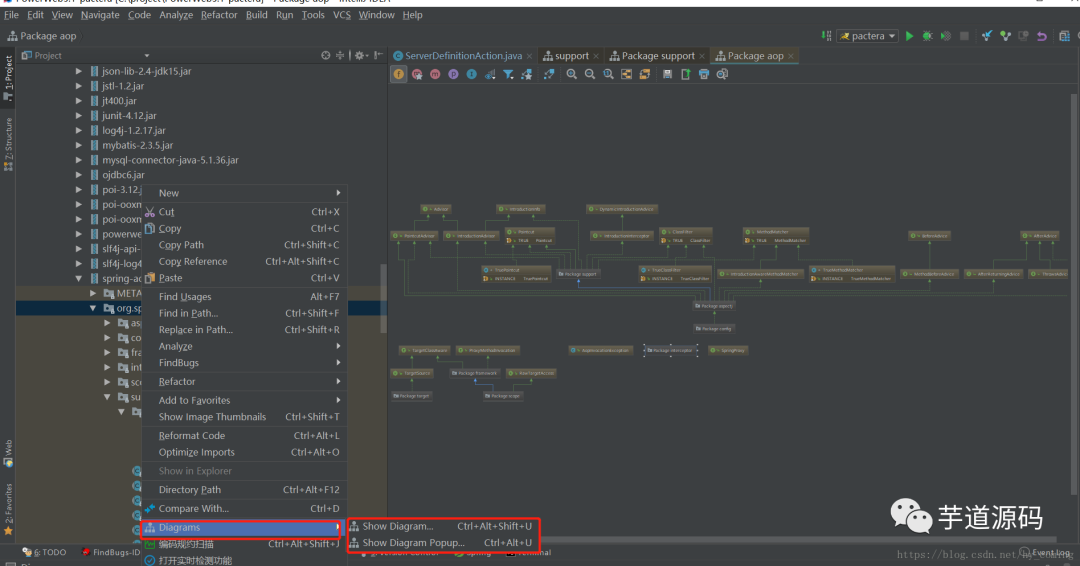Collapse all in Project panel

click(340, 56)
